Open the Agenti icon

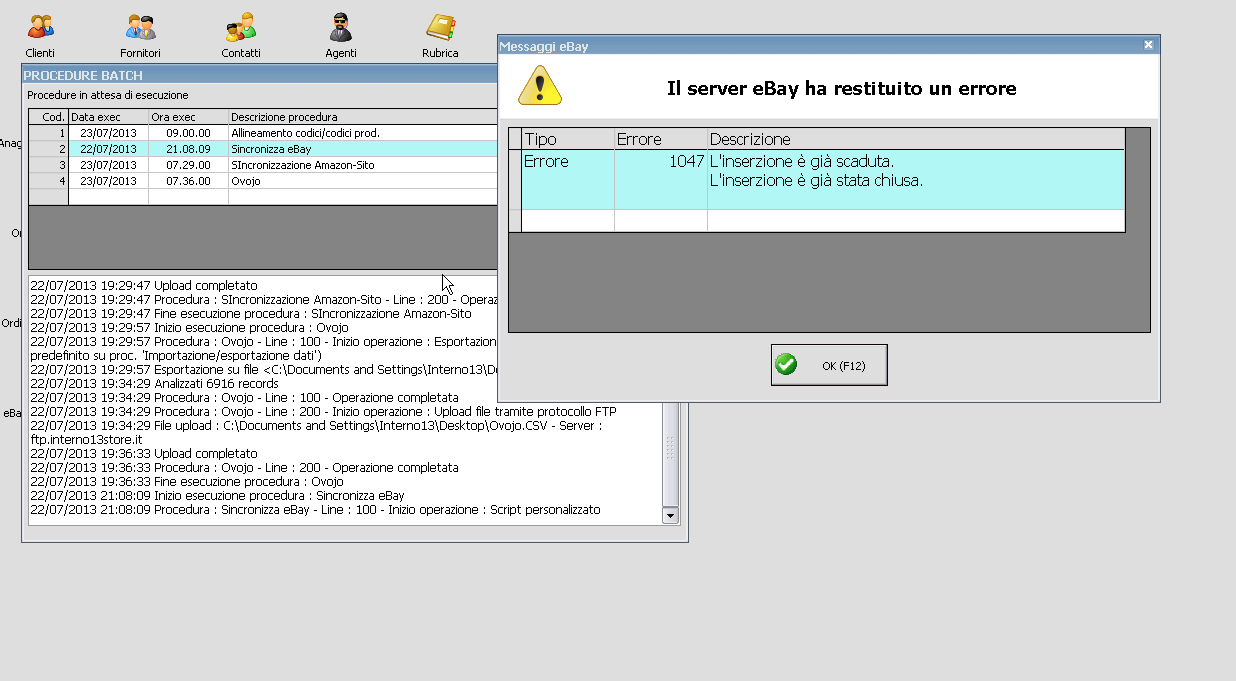pos(341,35)
